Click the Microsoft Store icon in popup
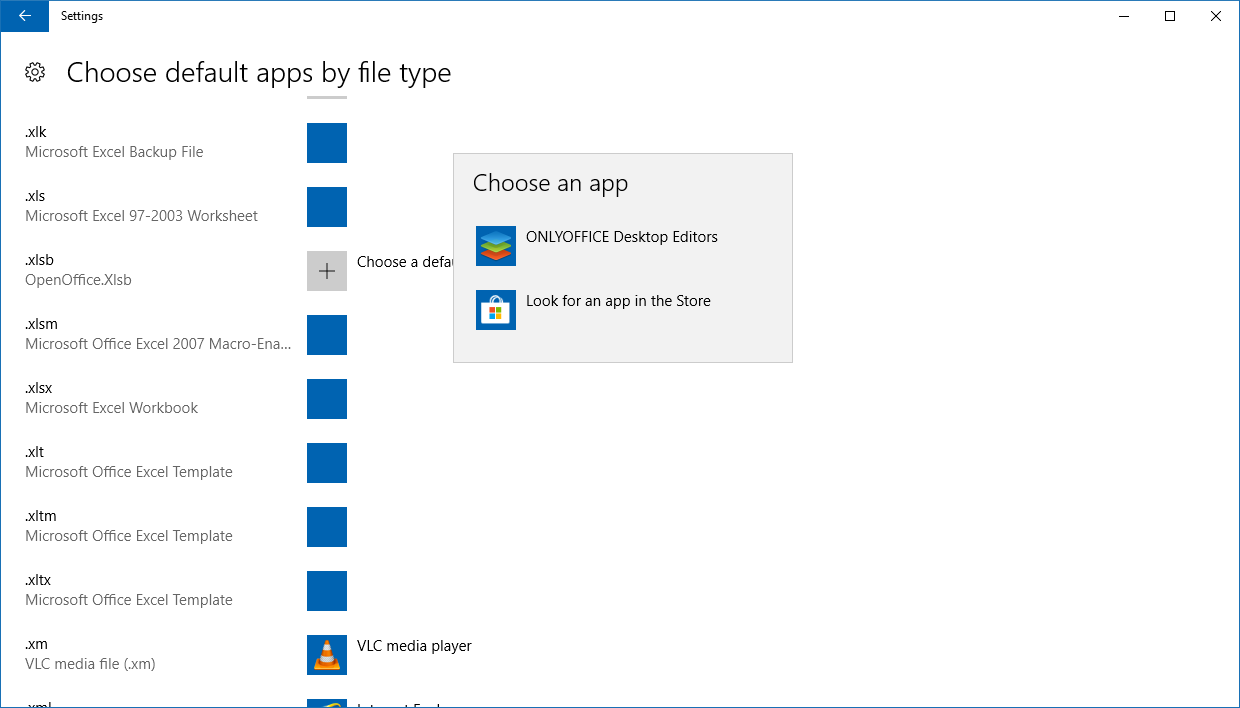The width and height of the screenshot is (1240, 708). 496,310
